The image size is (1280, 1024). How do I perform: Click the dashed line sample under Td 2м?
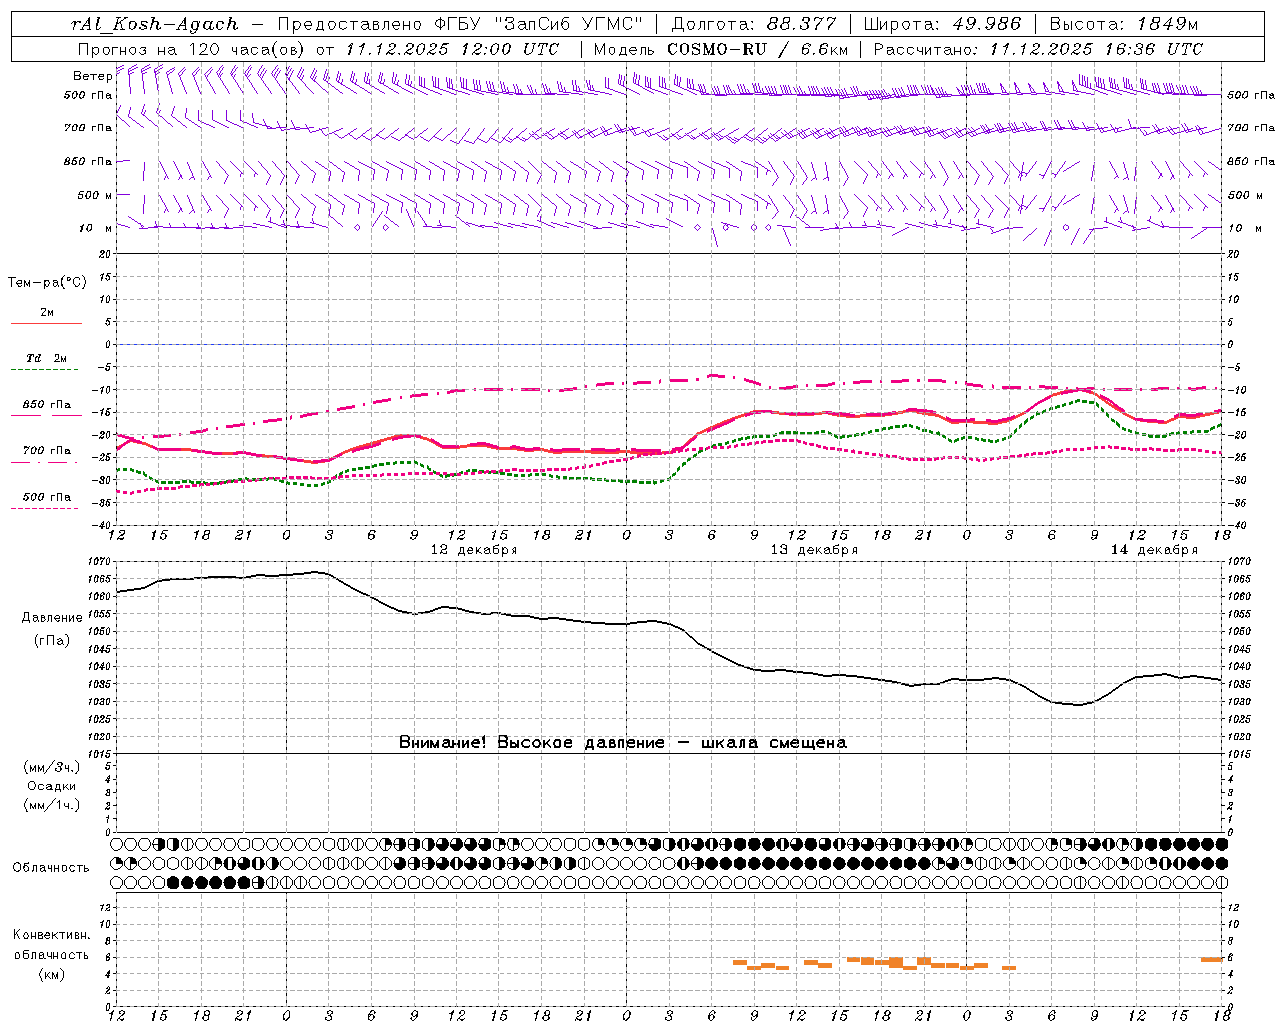pos(44,370)
